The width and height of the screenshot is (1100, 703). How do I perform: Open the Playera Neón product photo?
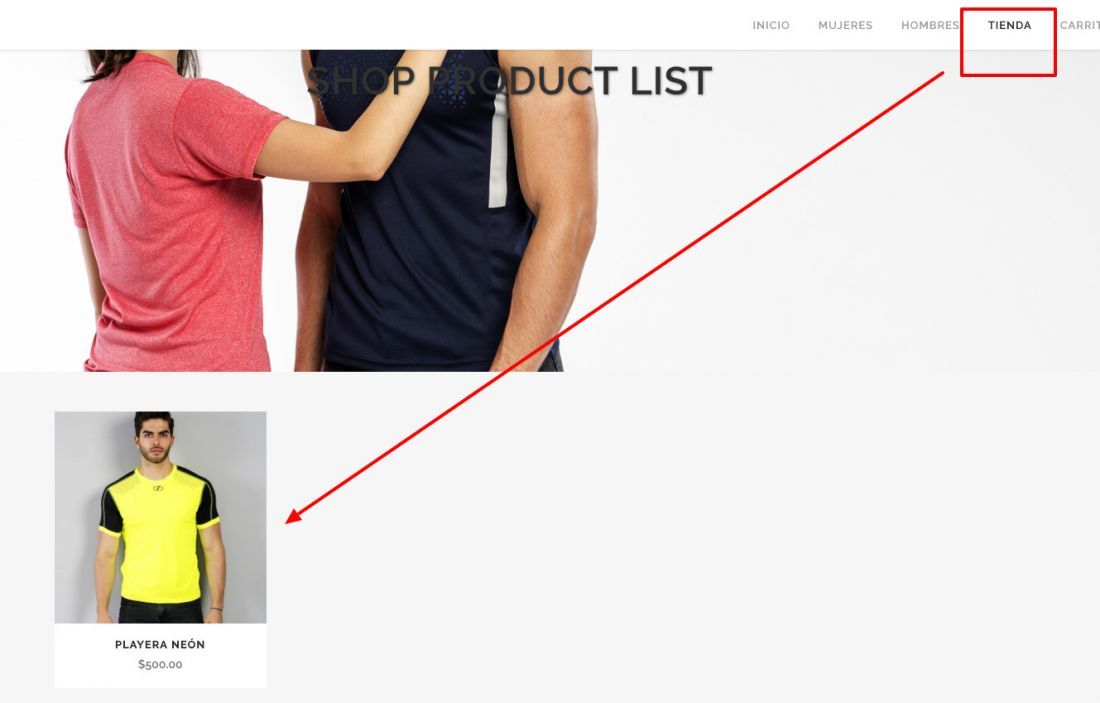[161, 517]
